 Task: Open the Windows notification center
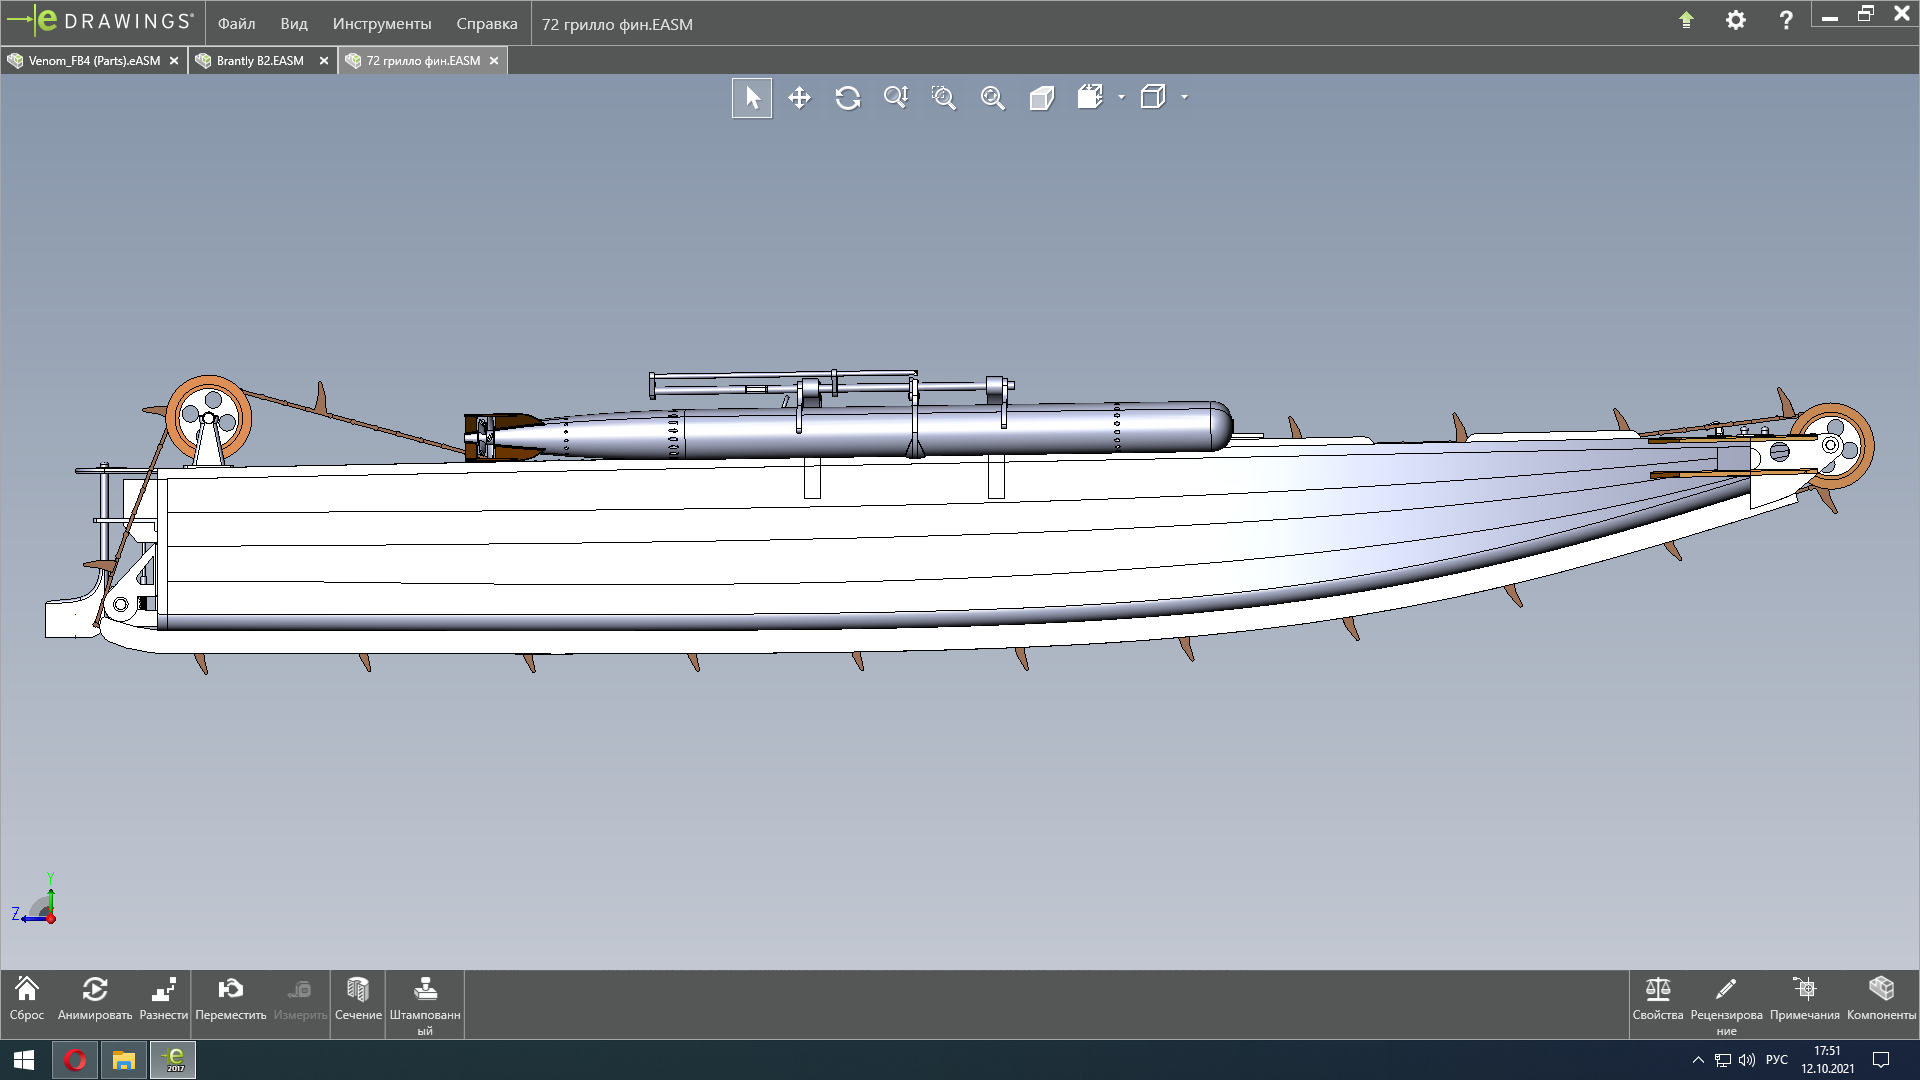(1881, 1060)
